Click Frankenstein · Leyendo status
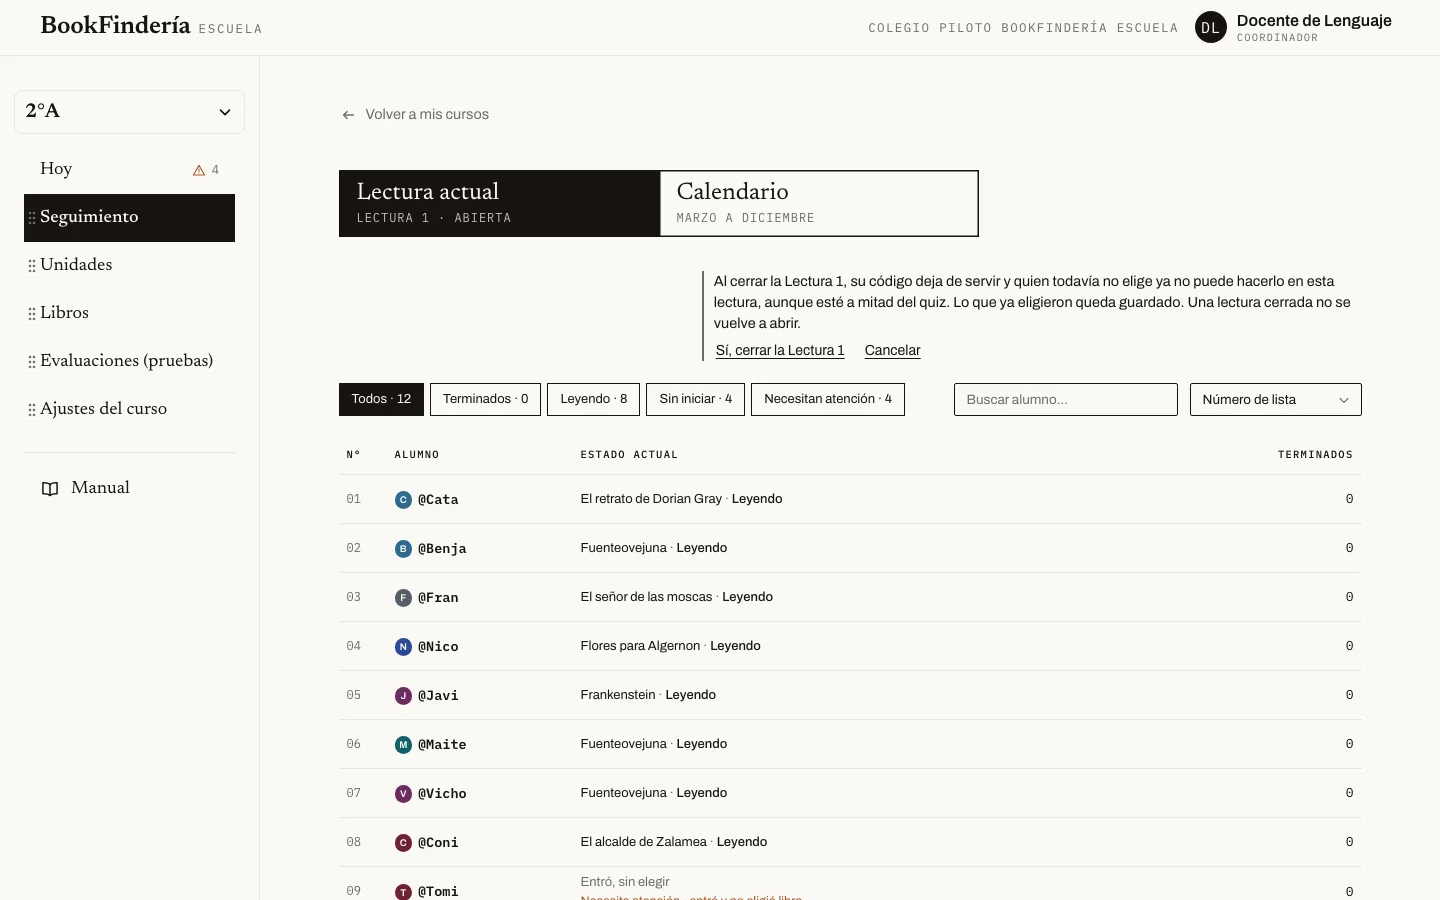This screenshot has height=900, width=1440. [x=648, y=695]
